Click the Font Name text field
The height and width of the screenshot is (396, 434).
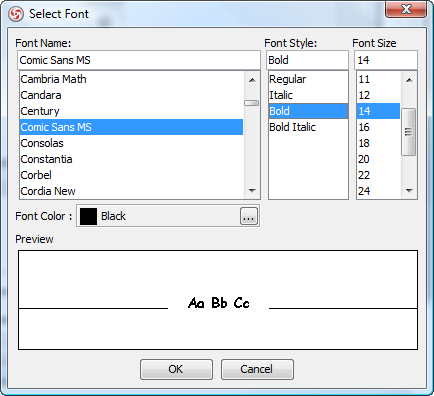point(139,60)
